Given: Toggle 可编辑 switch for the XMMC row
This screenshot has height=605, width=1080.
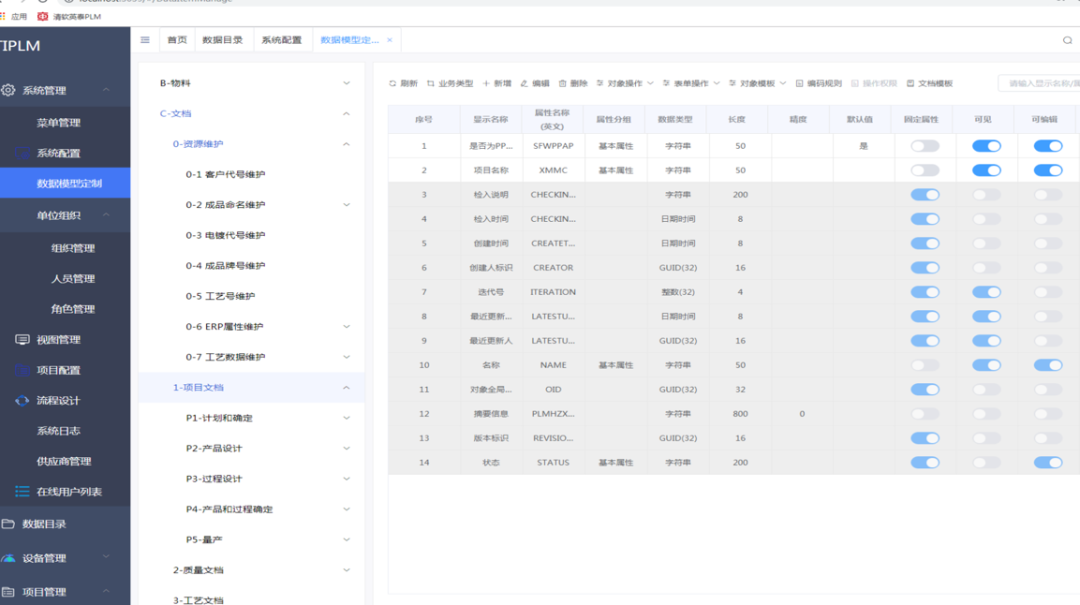Looking at the screenshot, I should click(1048, 170).
